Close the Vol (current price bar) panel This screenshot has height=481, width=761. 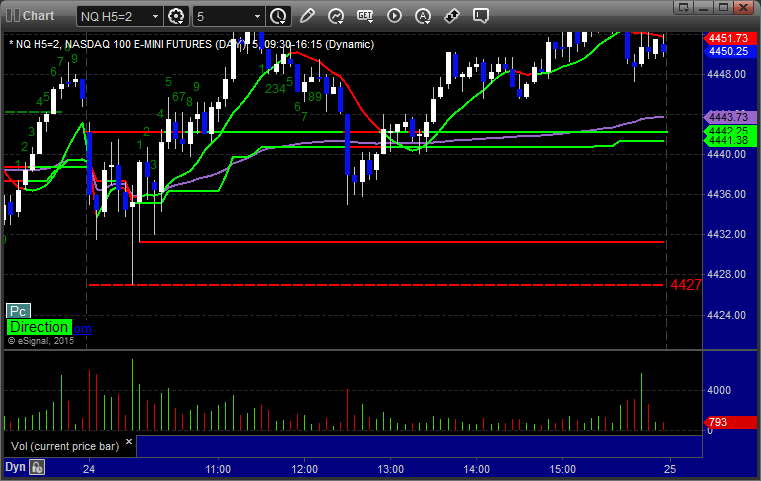[x=129, y=442]
